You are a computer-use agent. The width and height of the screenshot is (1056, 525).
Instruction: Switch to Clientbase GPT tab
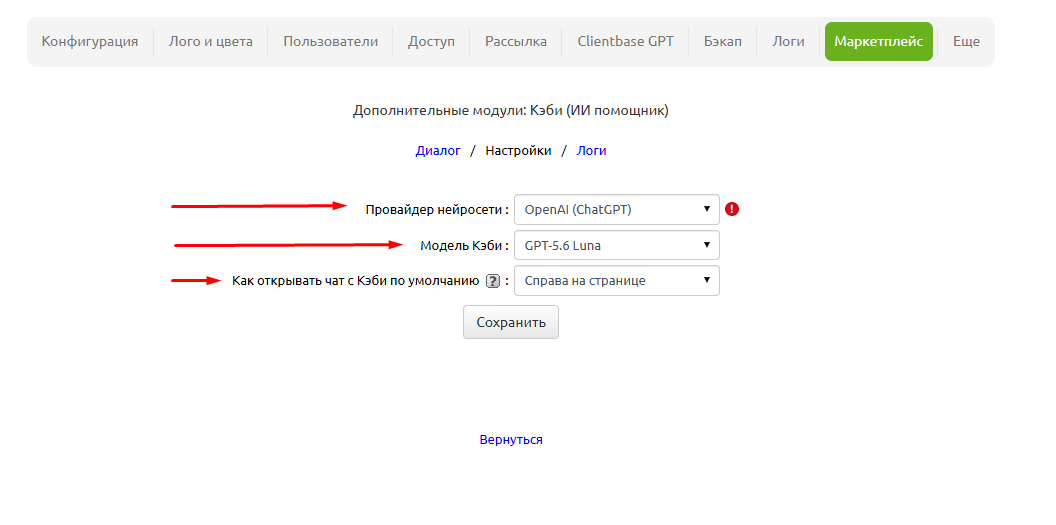(626, 42)
